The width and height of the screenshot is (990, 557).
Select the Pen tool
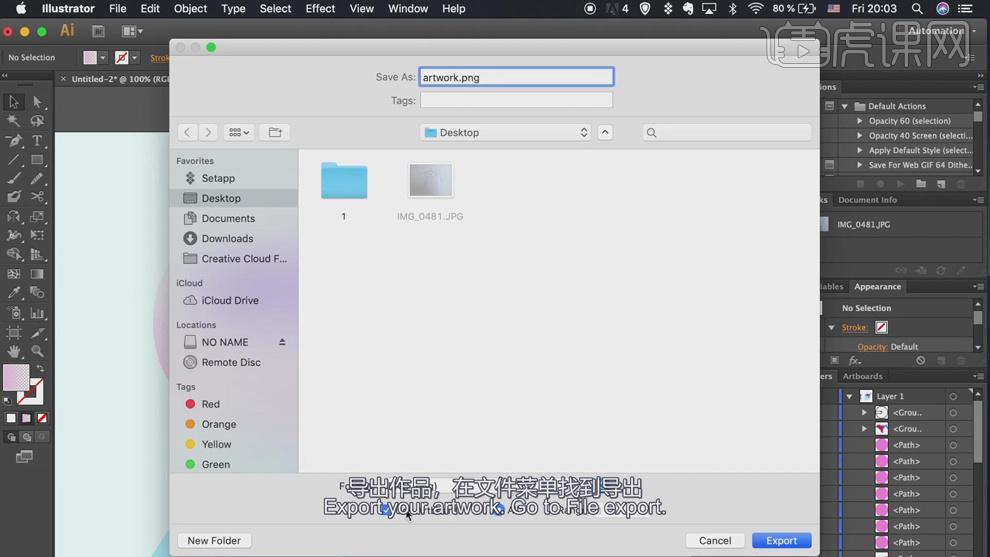[14, 141]
